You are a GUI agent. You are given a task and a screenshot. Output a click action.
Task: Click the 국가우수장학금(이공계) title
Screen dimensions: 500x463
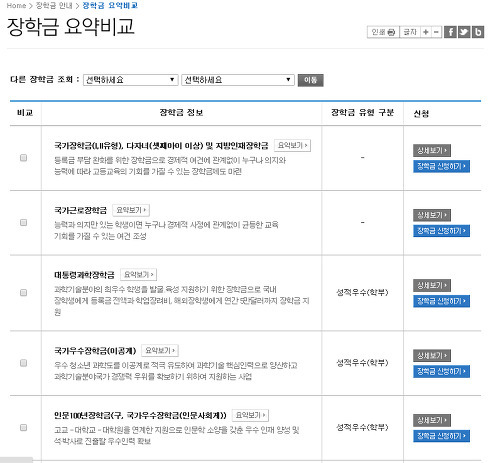(x=95, y=351)
